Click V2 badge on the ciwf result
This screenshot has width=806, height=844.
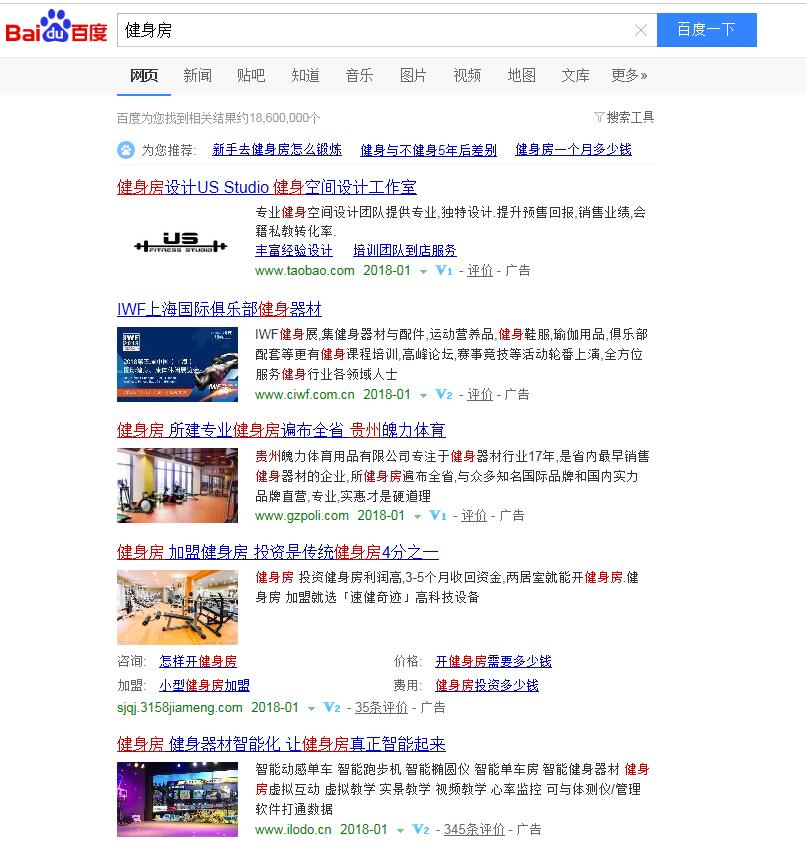[x=444, y=394]
